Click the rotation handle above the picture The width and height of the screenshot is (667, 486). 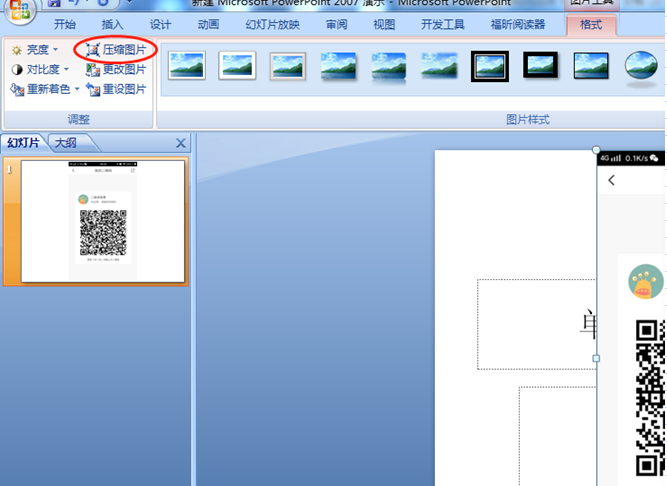pyautogui.click(x=596, y=150)
